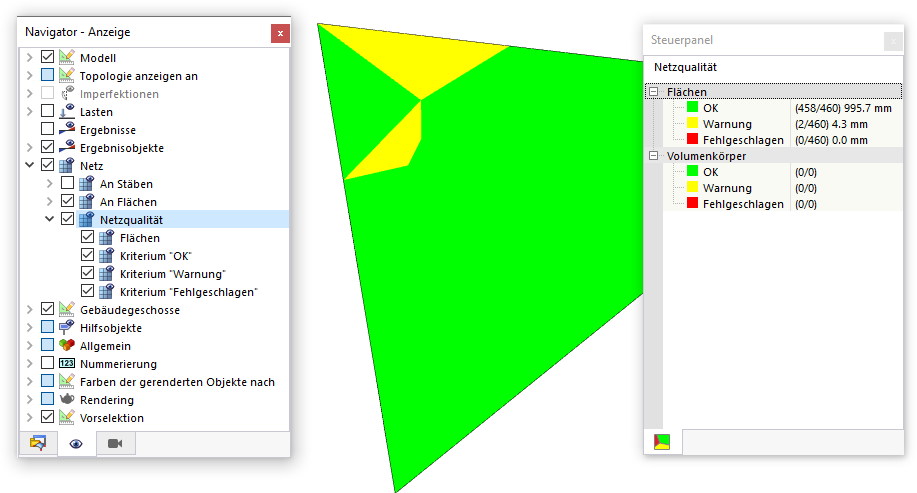Toggle the Lasten checkbox
Image resolution: width=917 pixels, height=493 pixels.
point(47,111)
